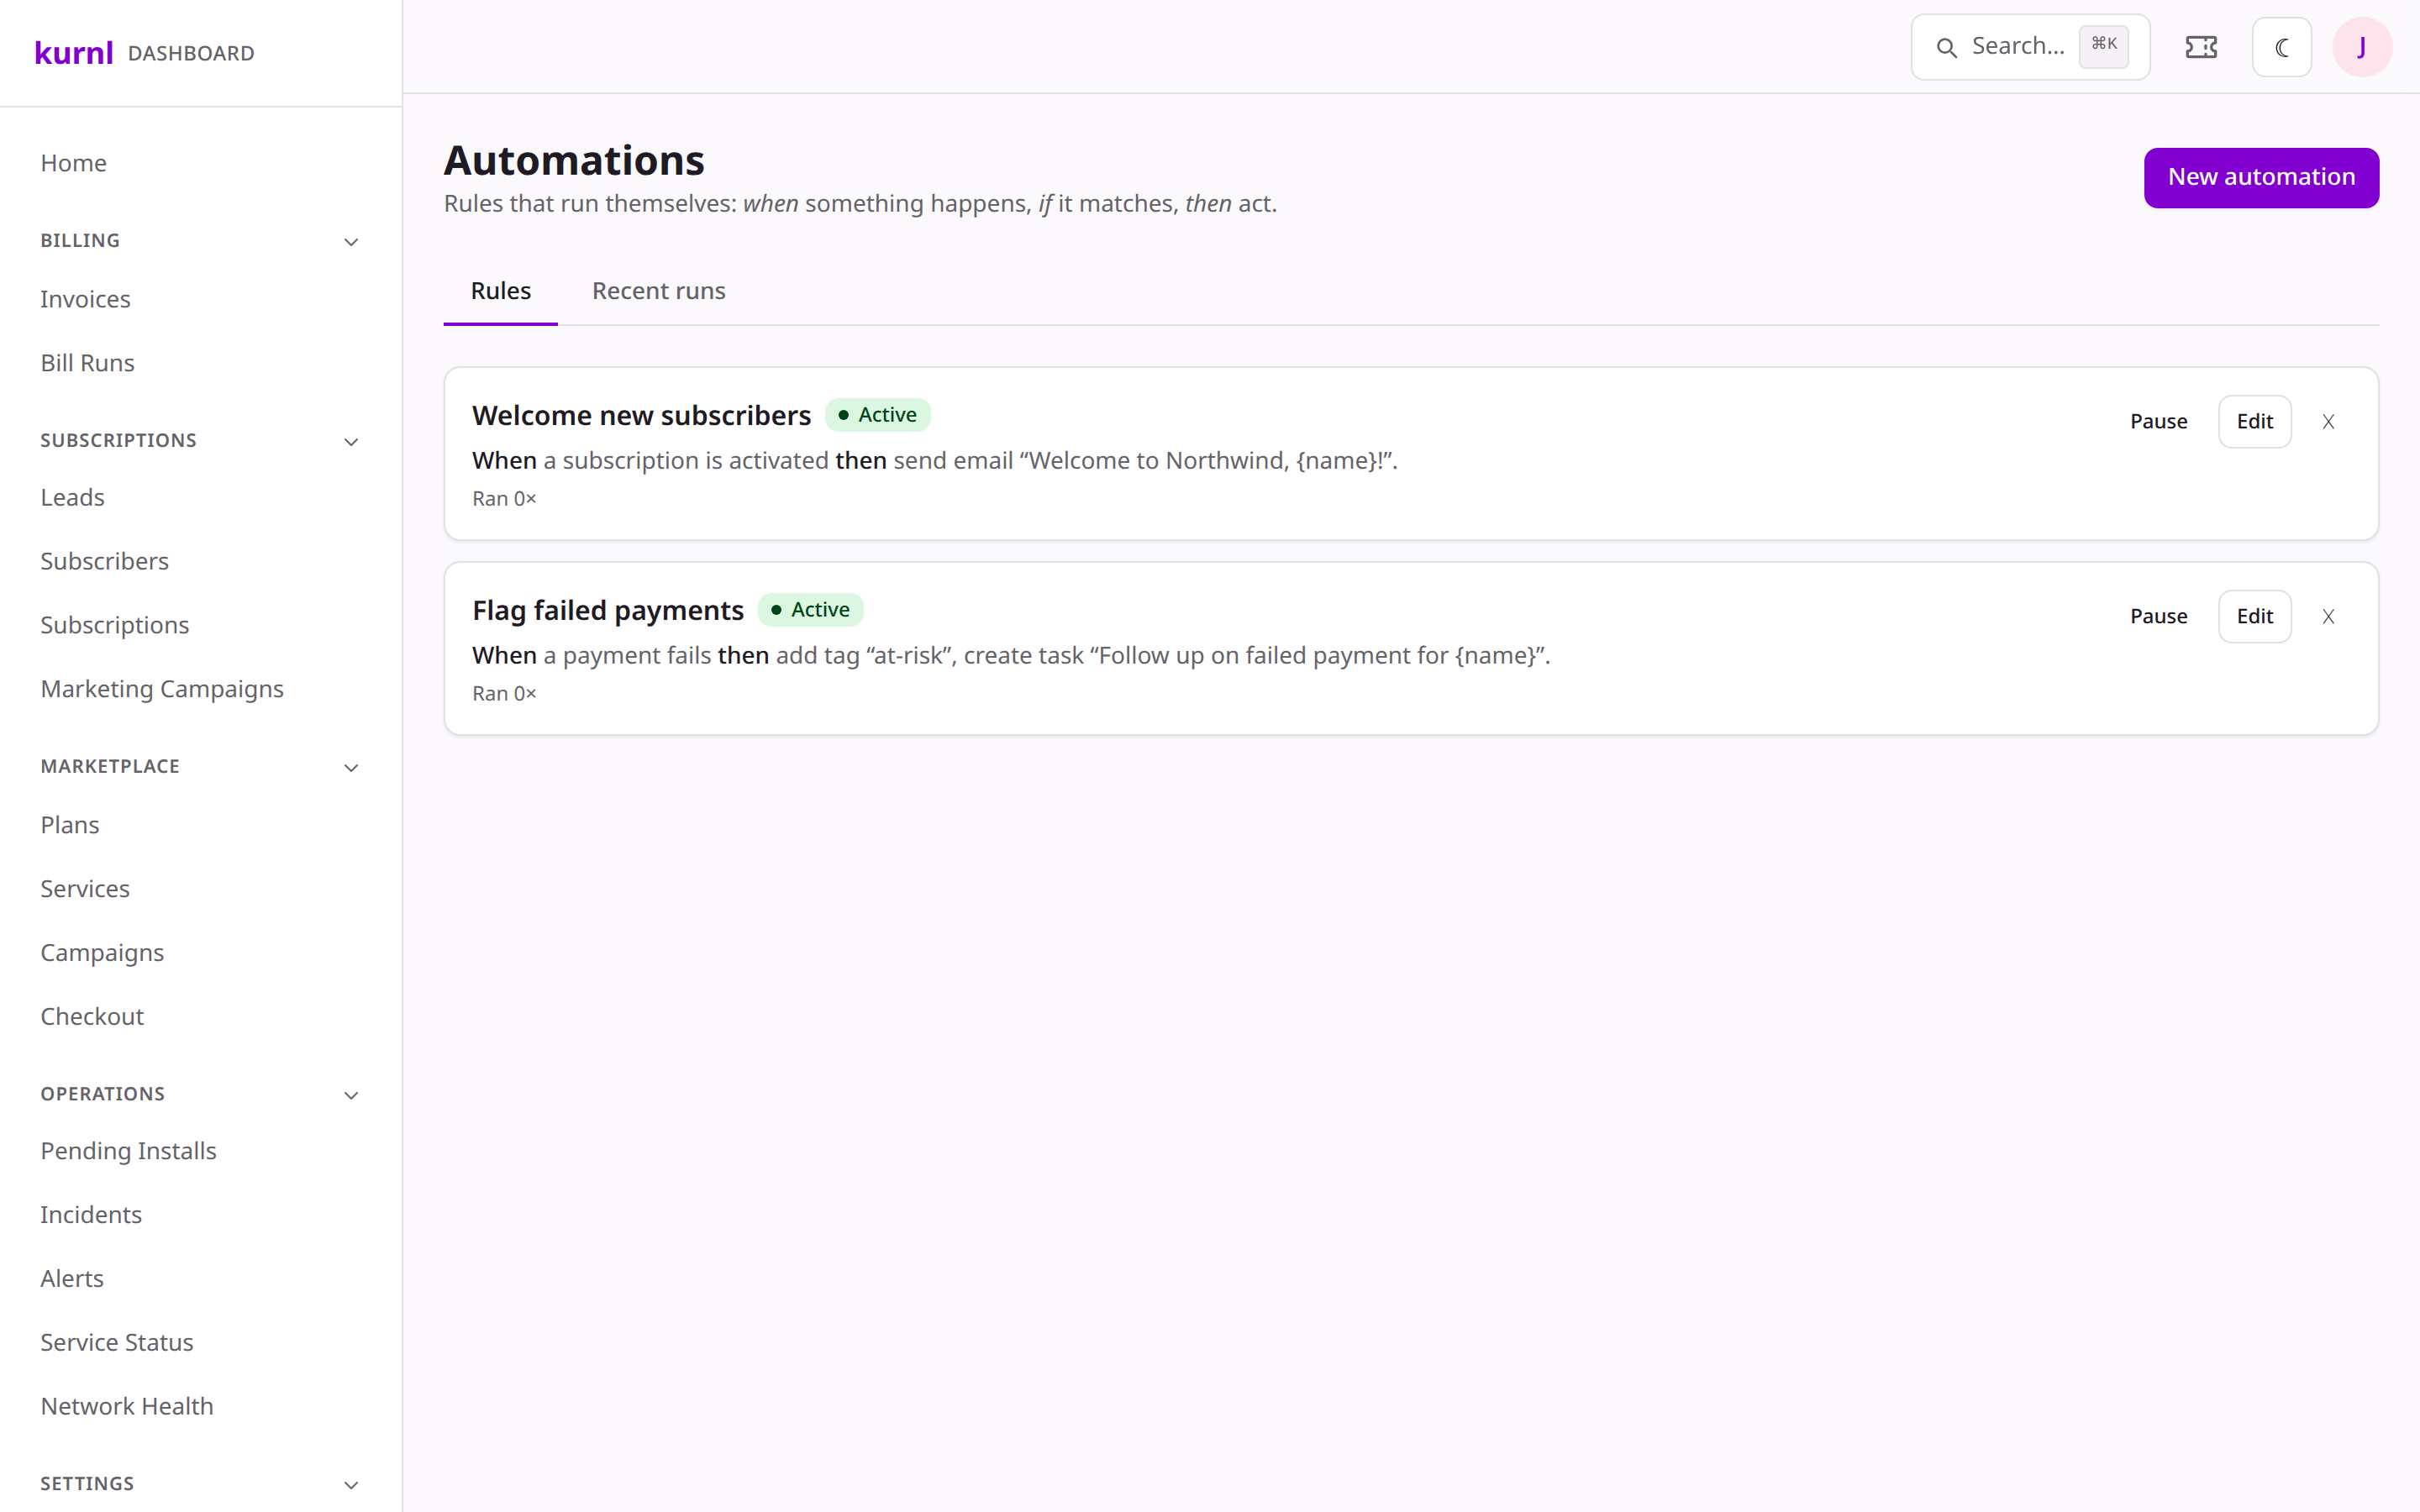Delete Flag failed payments rule with X
This screenshot has height=1512, width=2420.
pos(2328,617)
